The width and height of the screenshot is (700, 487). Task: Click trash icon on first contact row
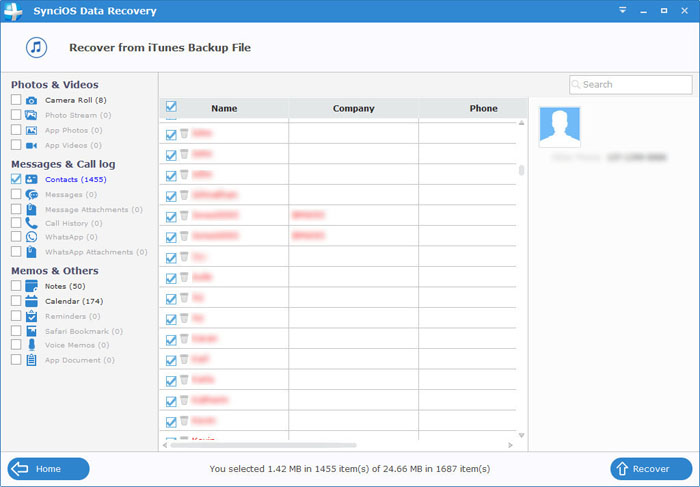(x=184, y=133)
